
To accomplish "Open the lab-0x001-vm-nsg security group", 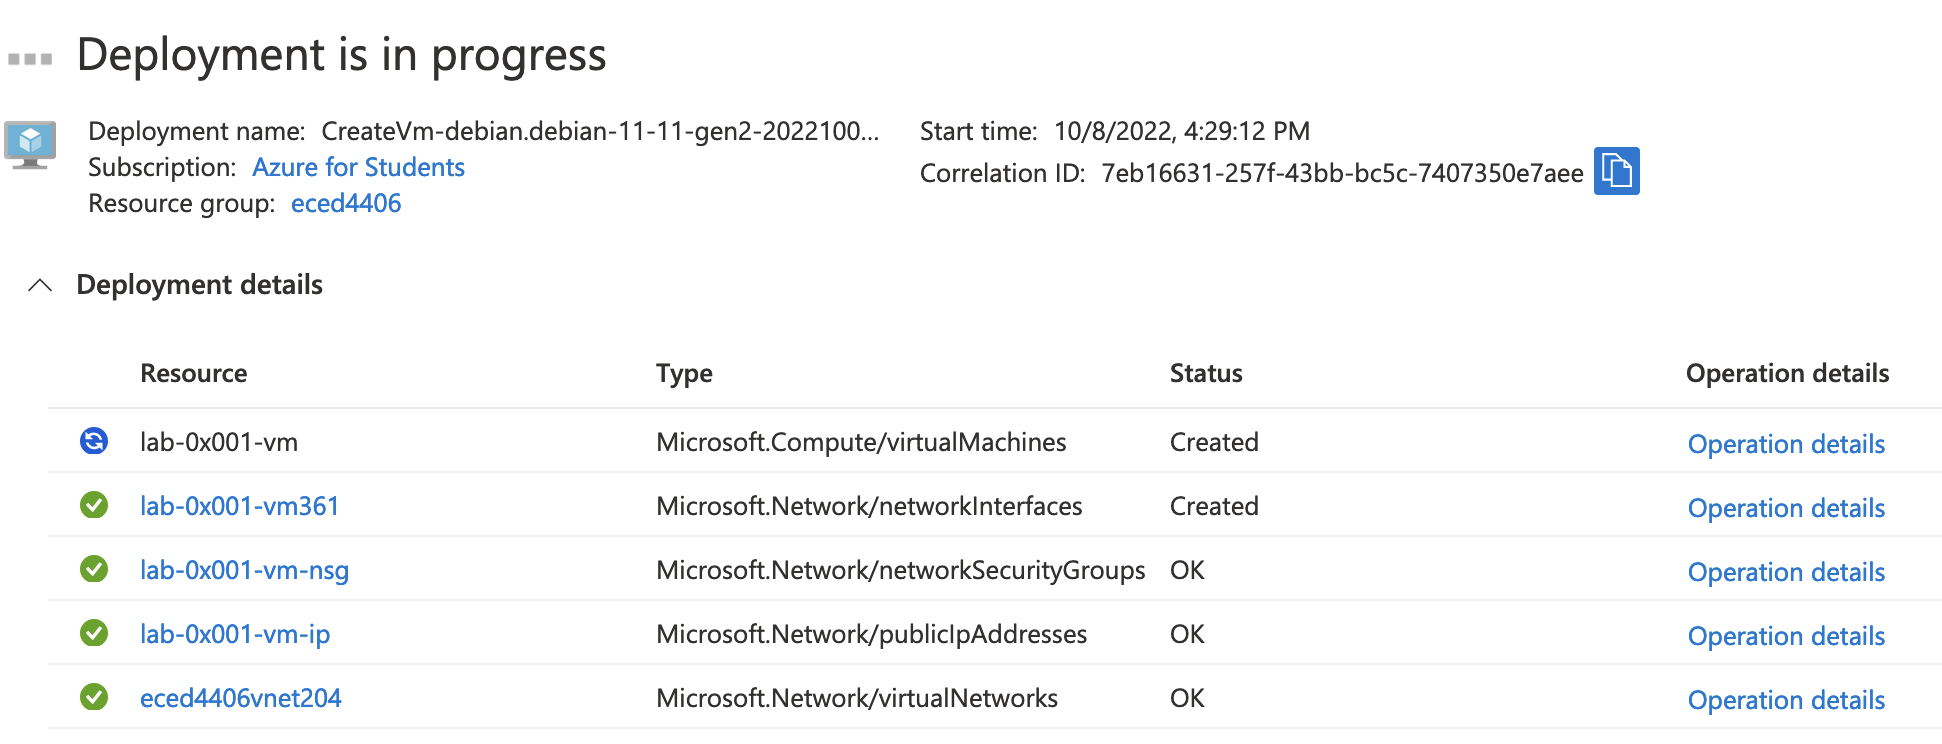I will click(244, 570).
